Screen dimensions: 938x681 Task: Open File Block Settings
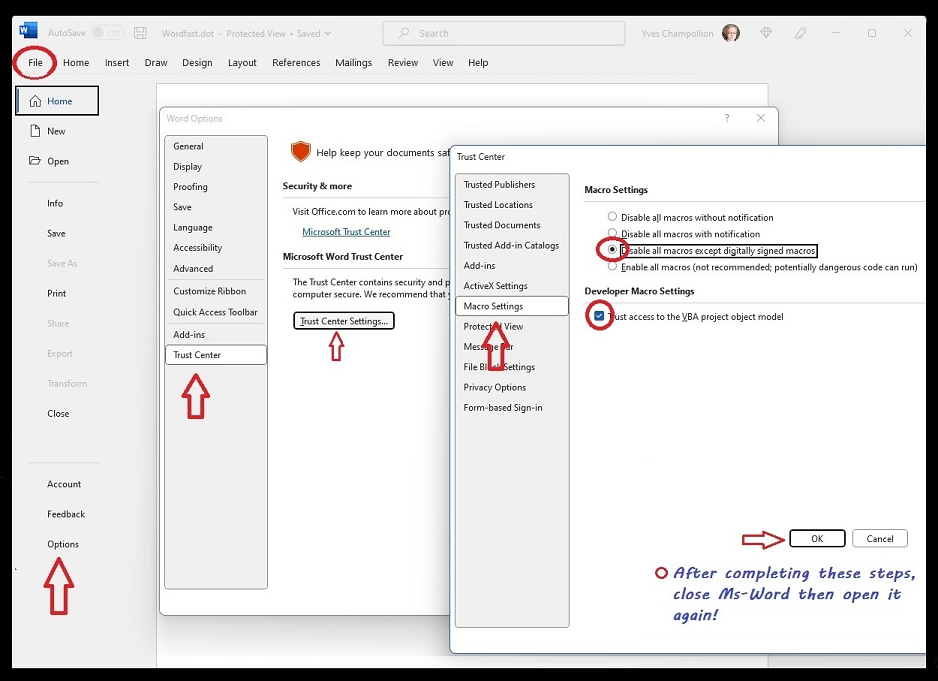tap(512, 367)
